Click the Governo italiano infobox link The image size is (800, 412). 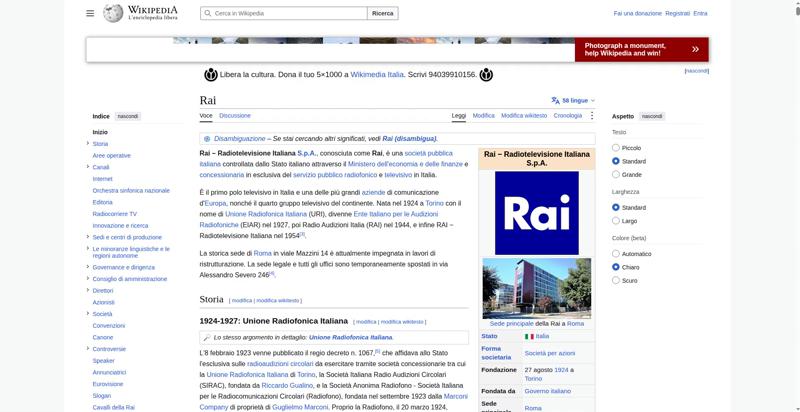click(x=547, y=391)
